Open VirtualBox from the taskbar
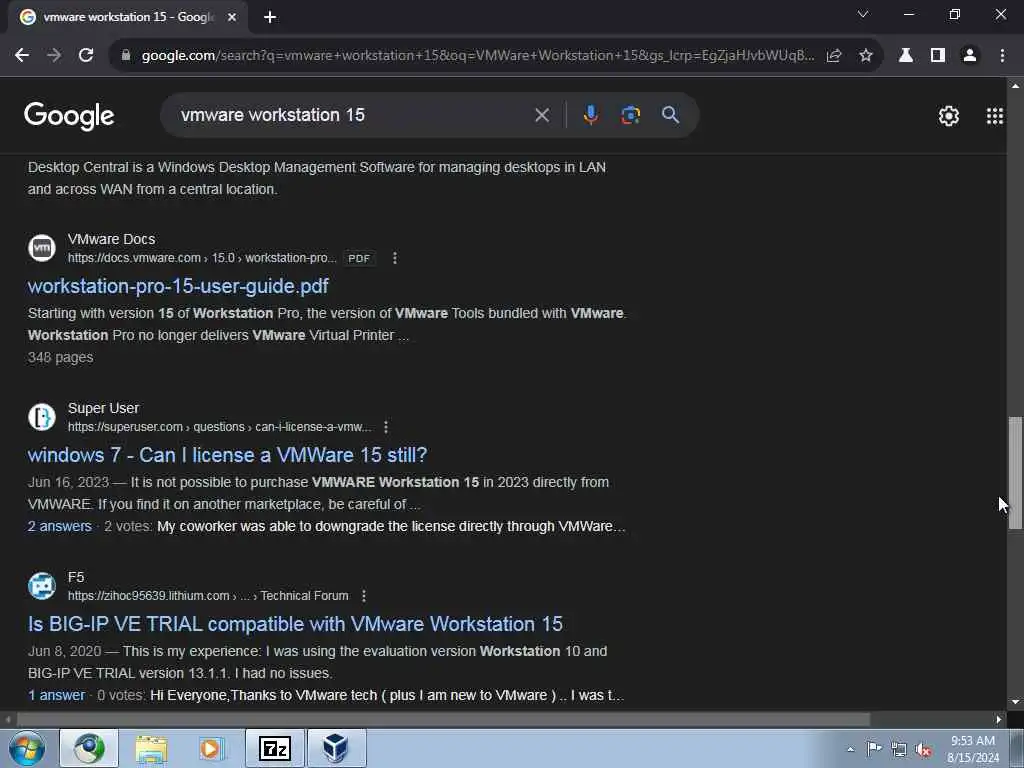This screenshot has height=768, width=1024. 336,748
